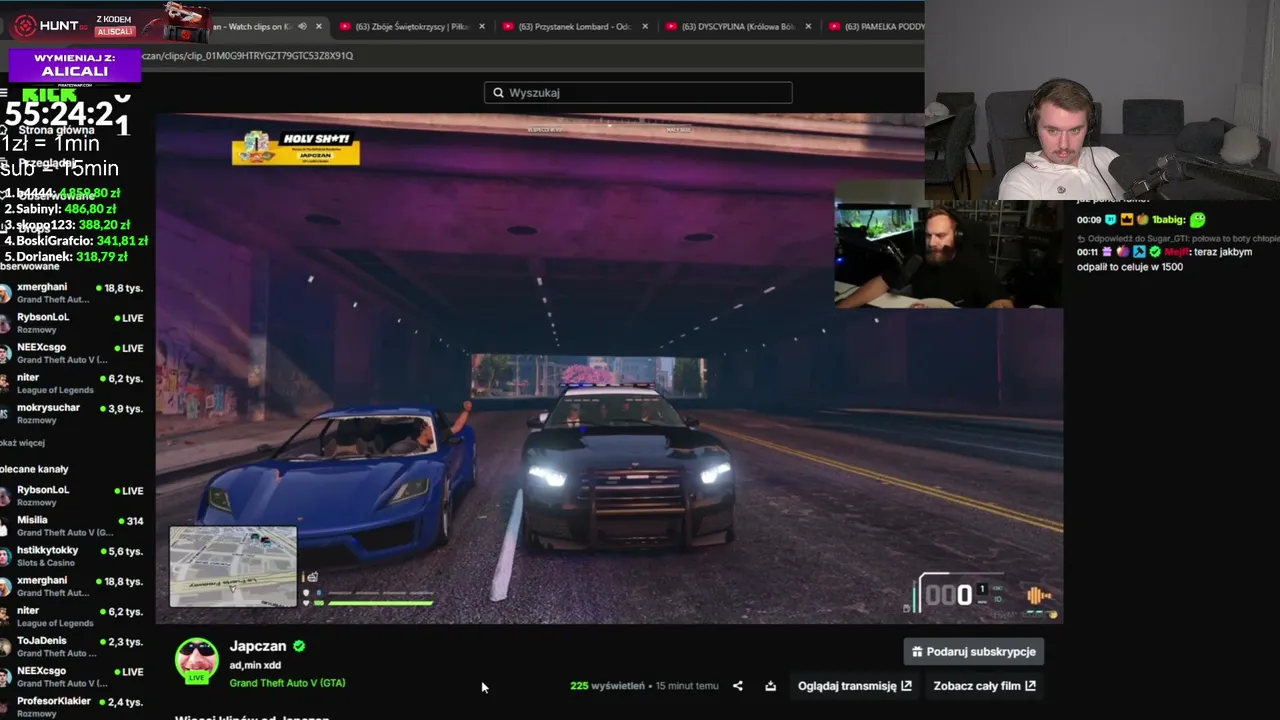Click the clip title 'ad,min xdd'
1280x720 pixels.
coord(255,665)
